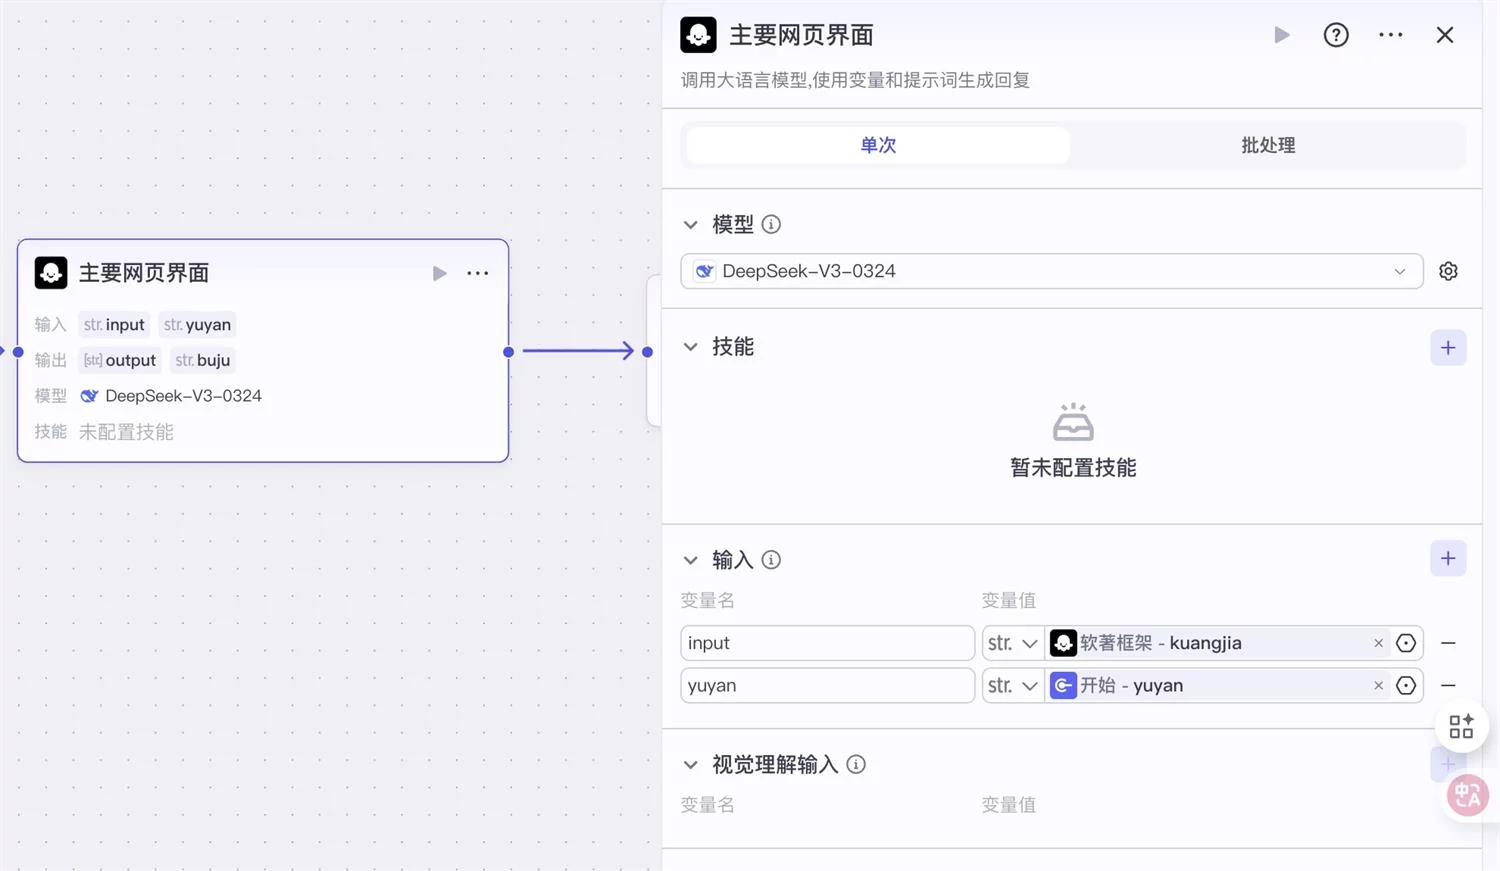Click the input variable name field
1500x871 pixels.
(x=827, y=642)
